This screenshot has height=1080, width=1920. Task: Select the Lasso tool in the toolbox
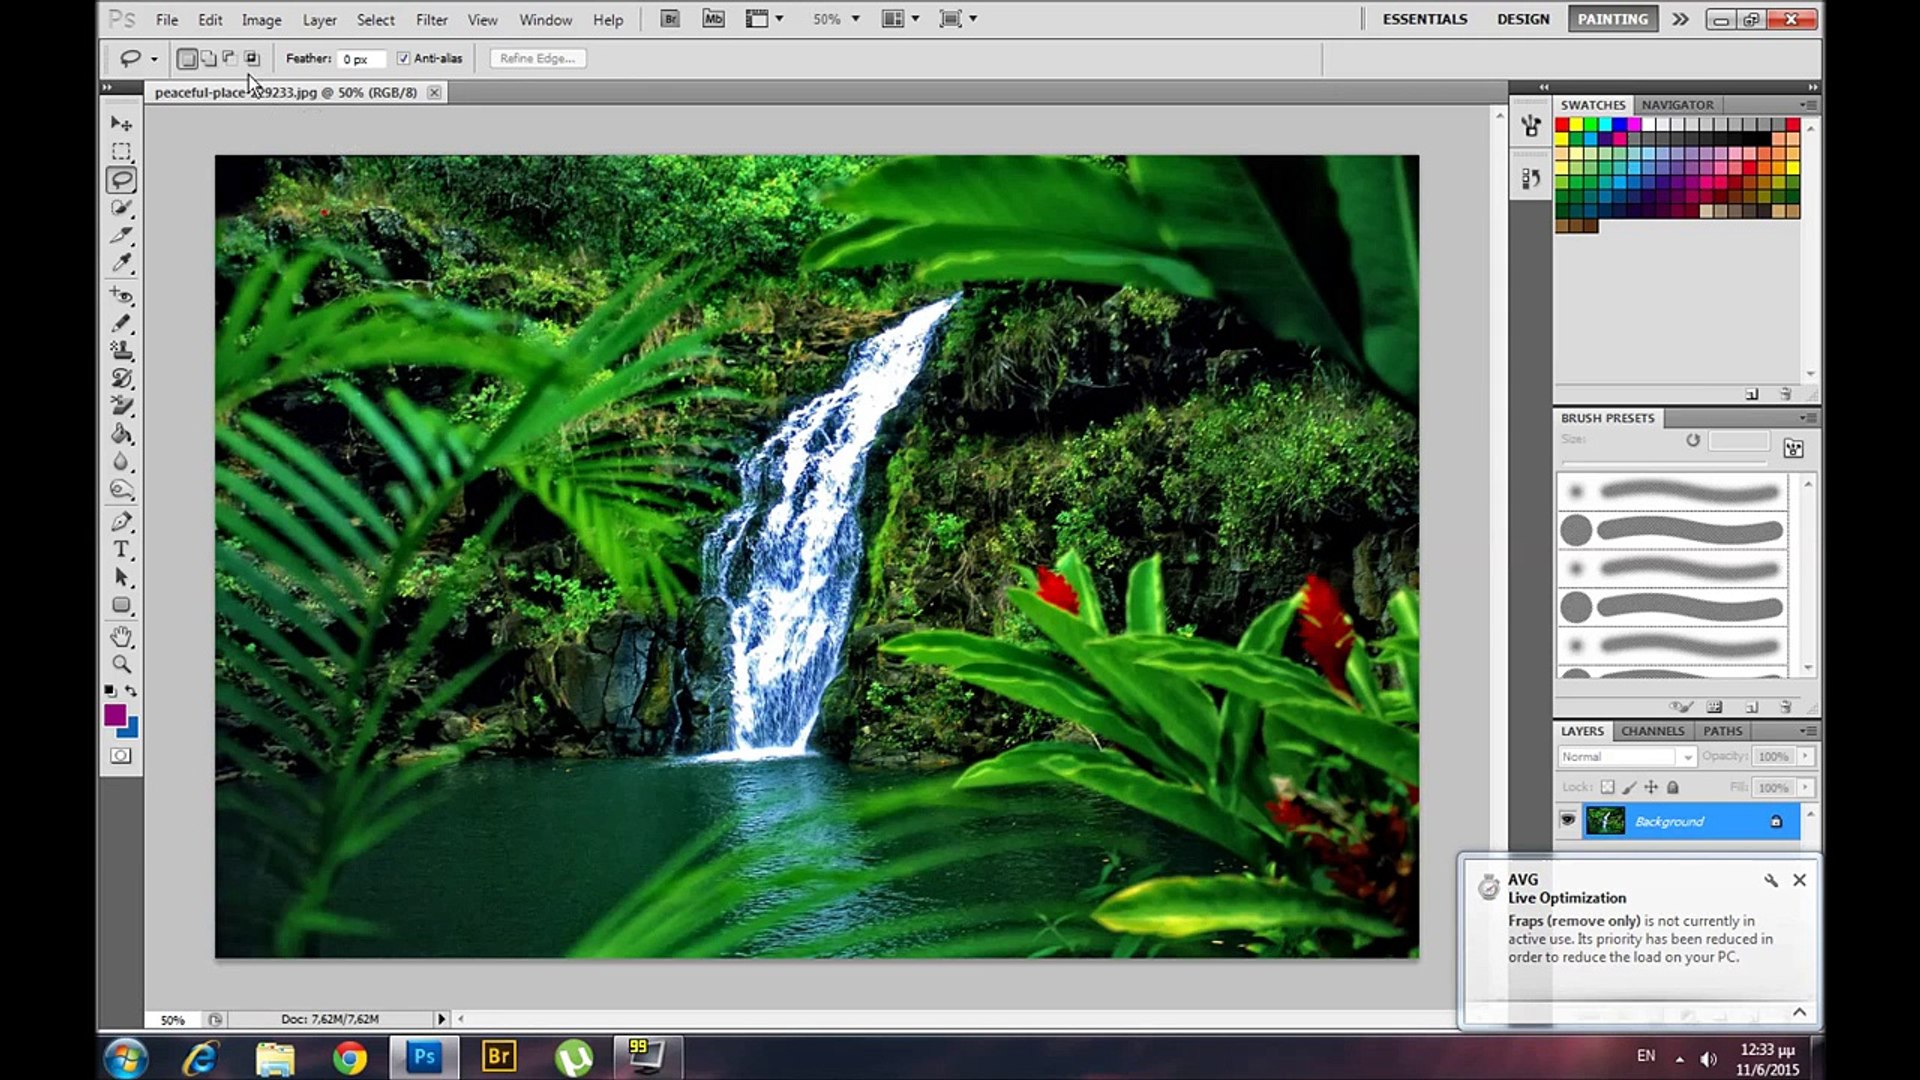(x=121, y=180)
